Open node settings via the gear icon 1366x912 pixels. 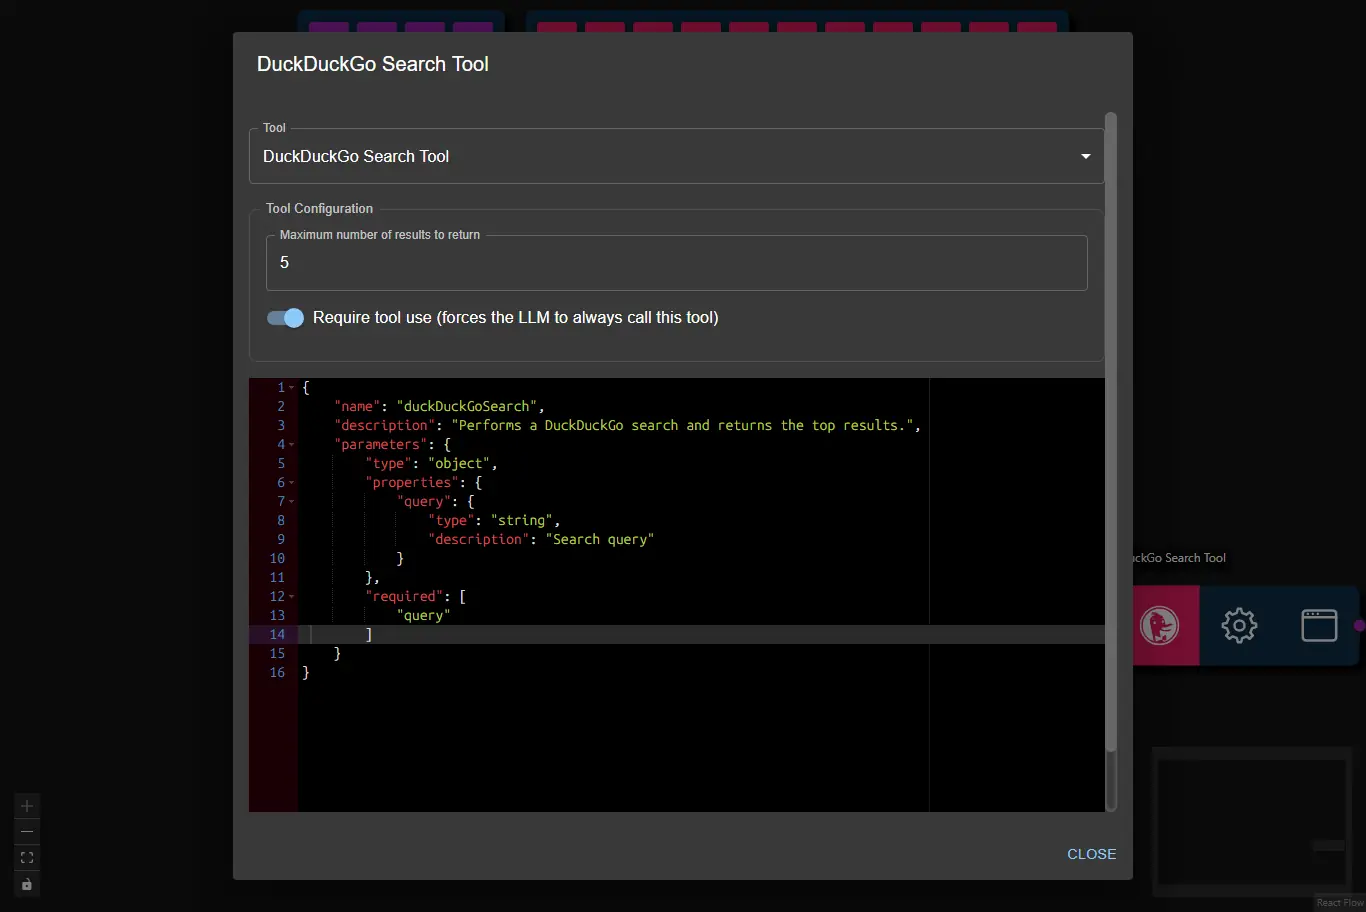[1238, 624]
